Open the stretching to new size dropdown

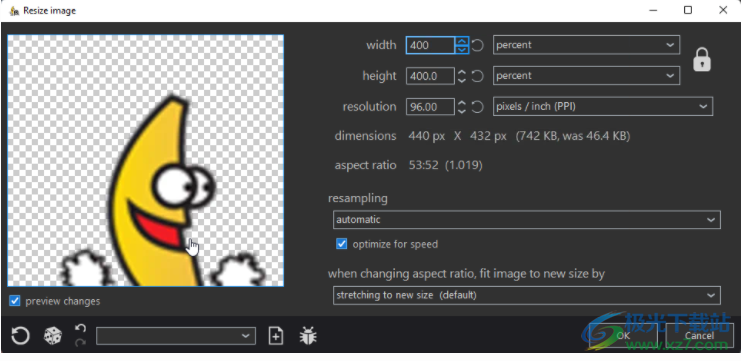coord(526,295)
